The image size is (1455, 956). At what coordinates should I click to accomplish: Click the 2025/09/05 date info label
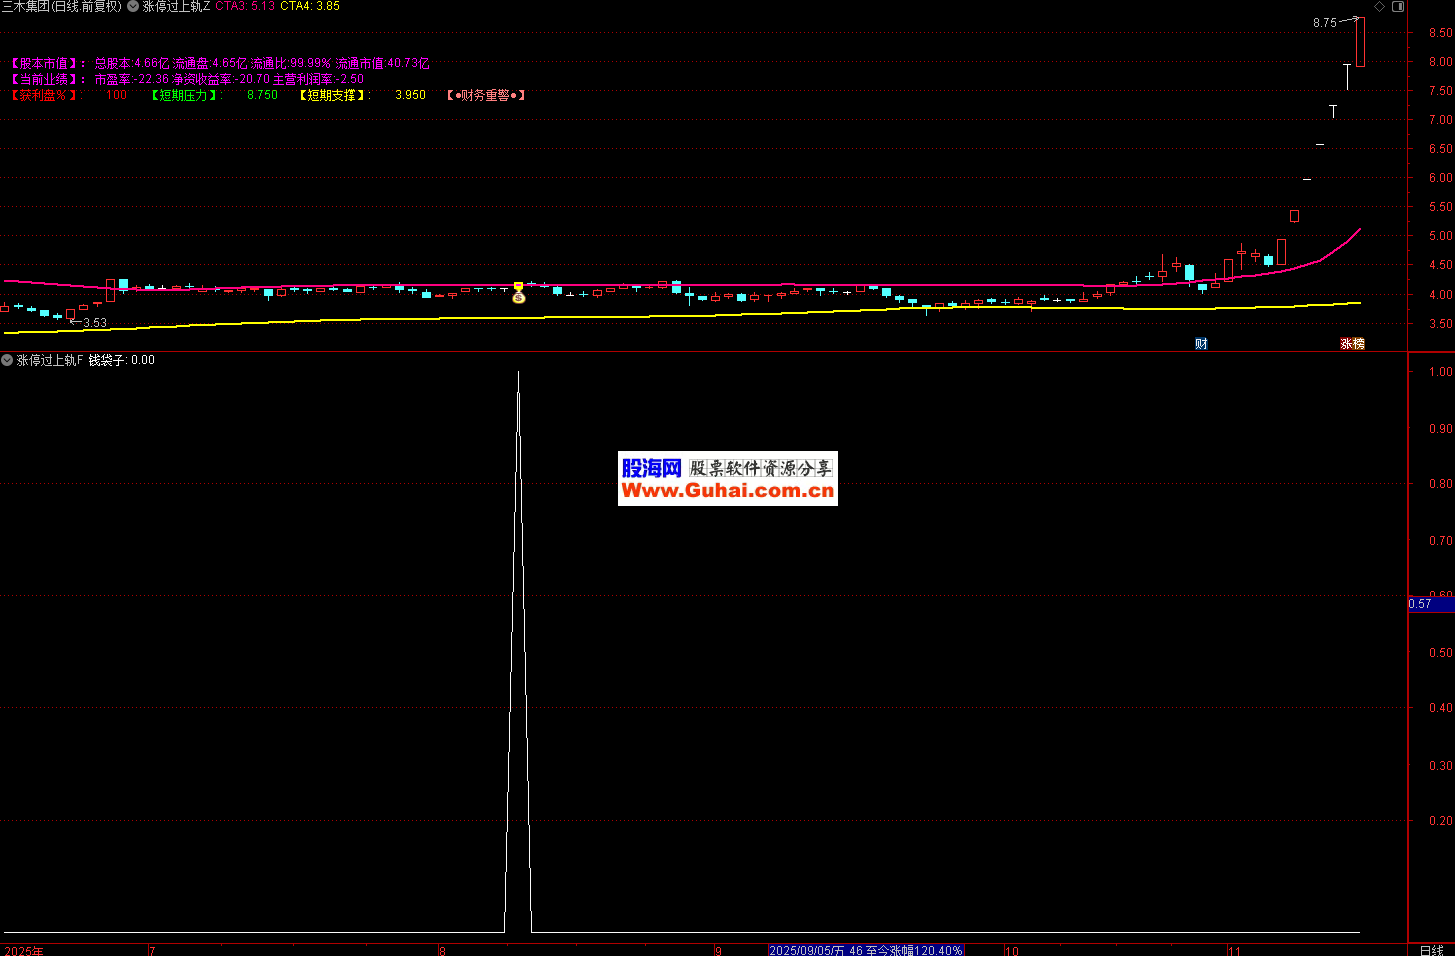pyautogui.click(x=865, y=950)
